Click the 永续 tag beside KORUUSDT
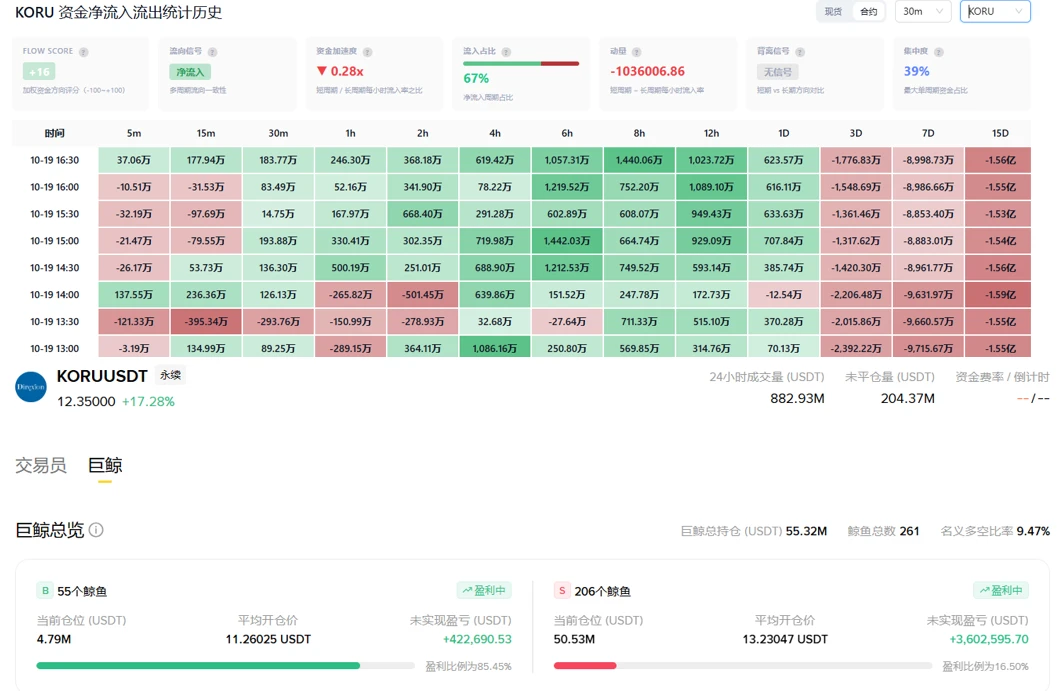 pos(170,375)
